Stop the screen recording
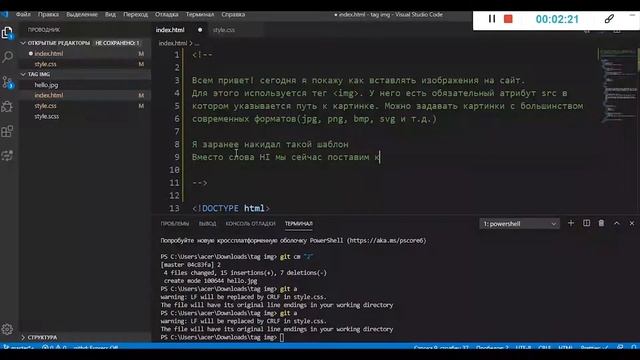This screenshot has width=640, height=360. point(508,19)
